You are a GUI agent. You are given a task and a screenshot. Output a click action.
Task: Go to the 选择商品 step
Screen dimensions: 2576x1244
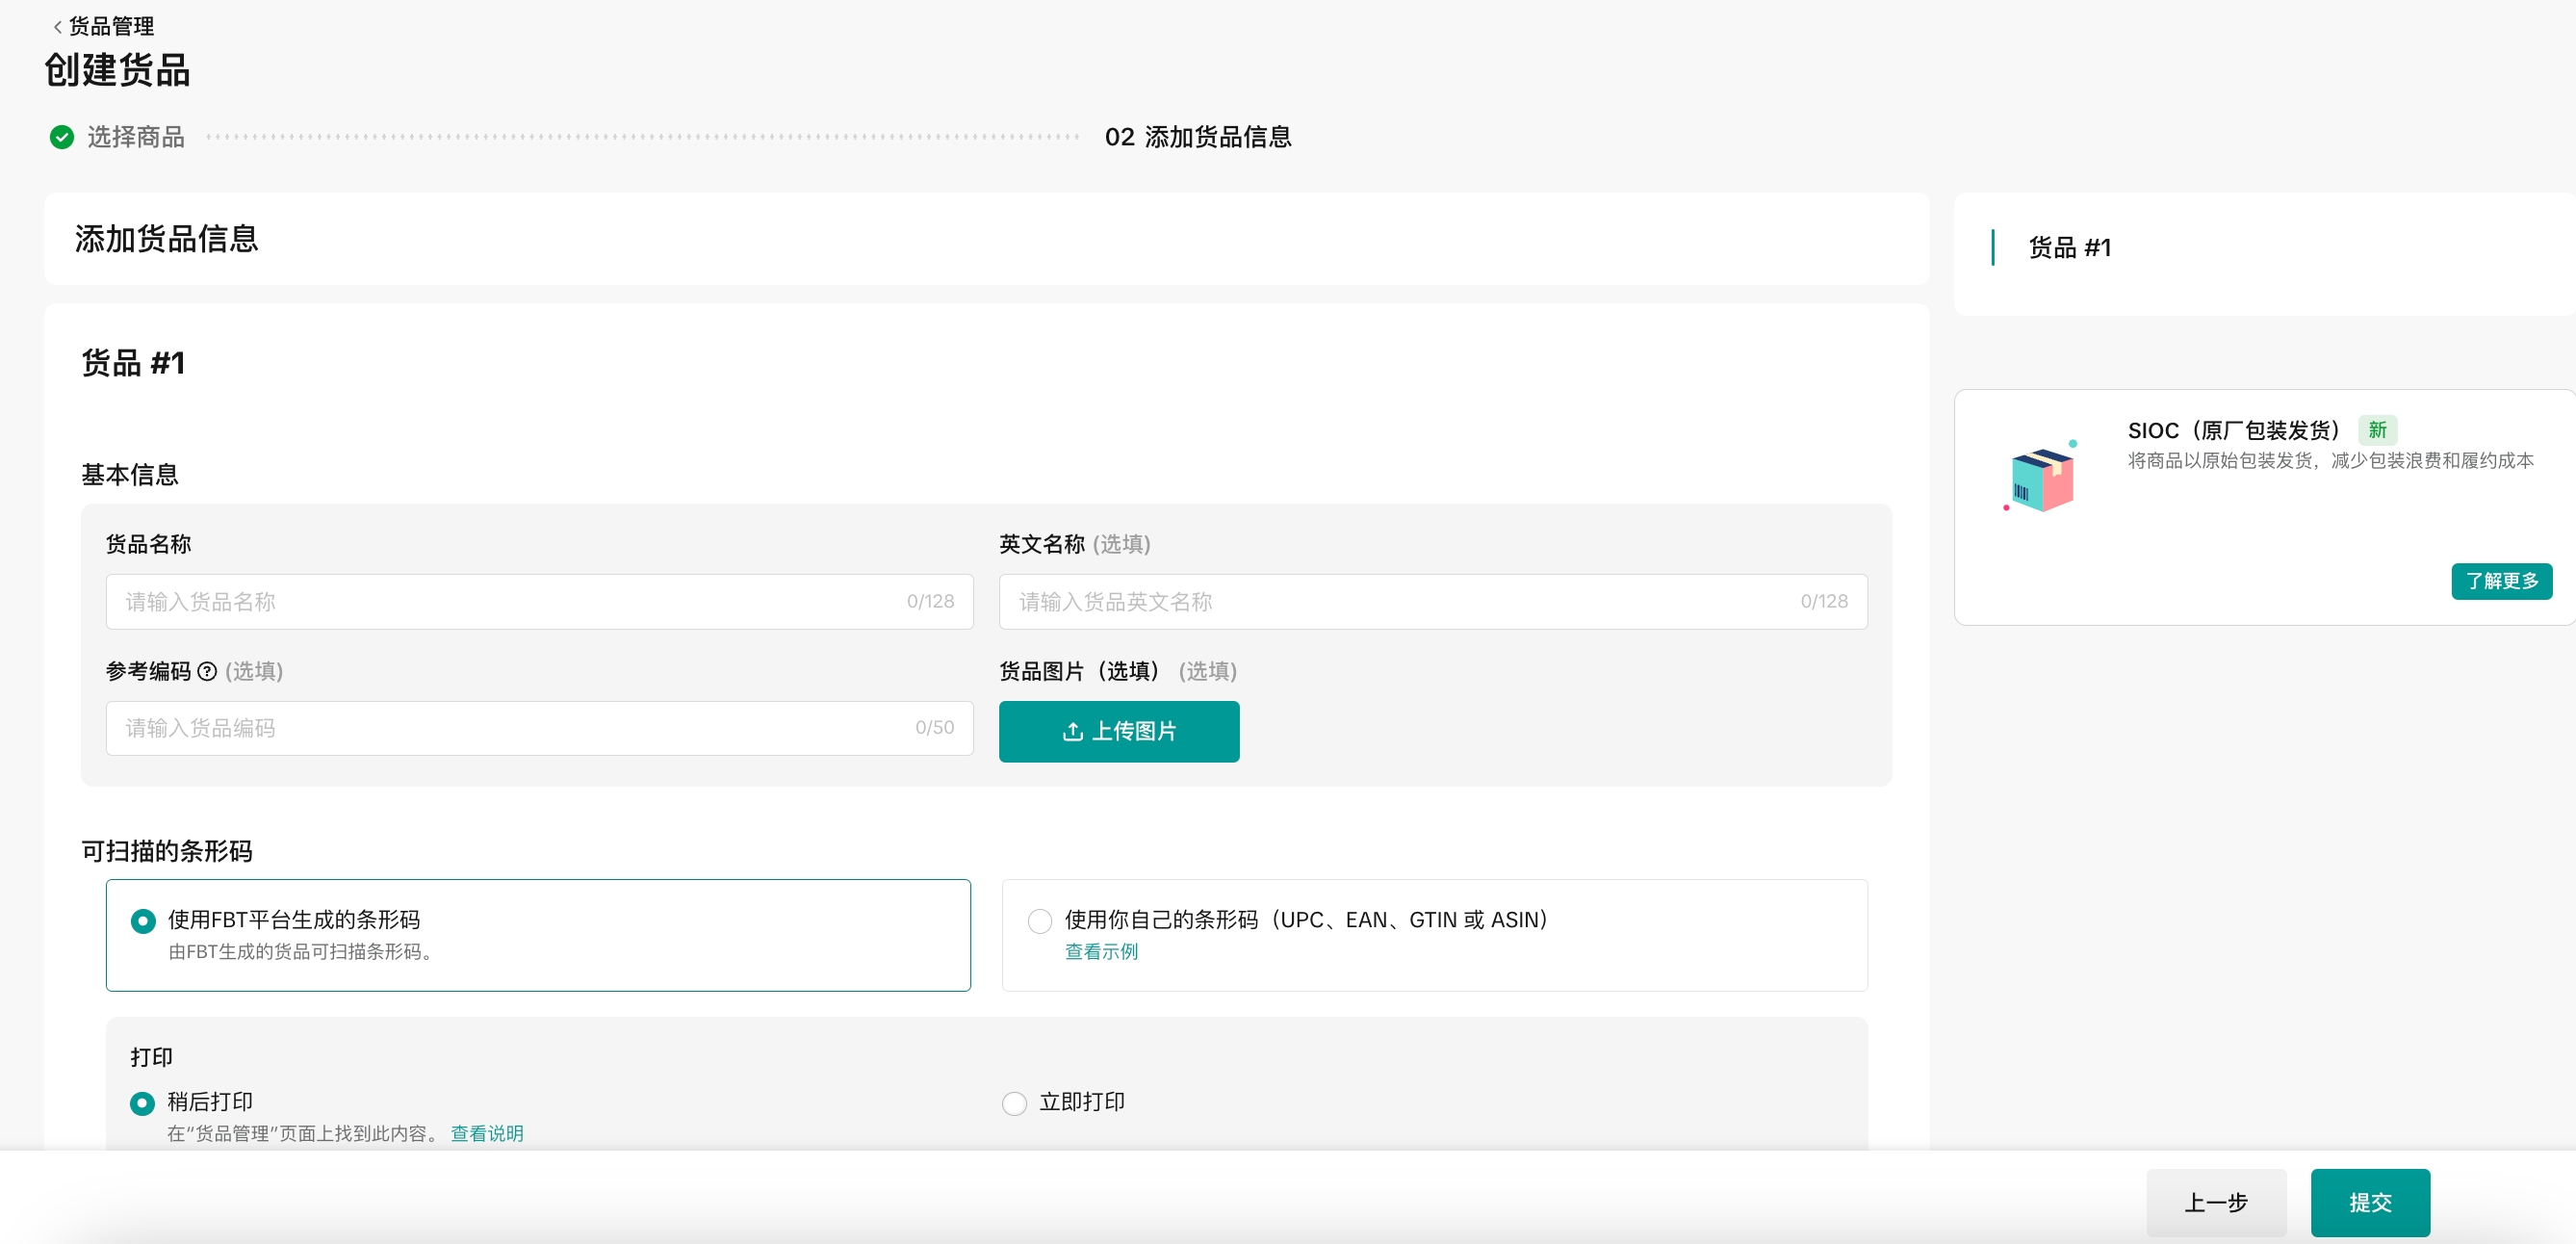pyautogui.click(x=135, y=137)
